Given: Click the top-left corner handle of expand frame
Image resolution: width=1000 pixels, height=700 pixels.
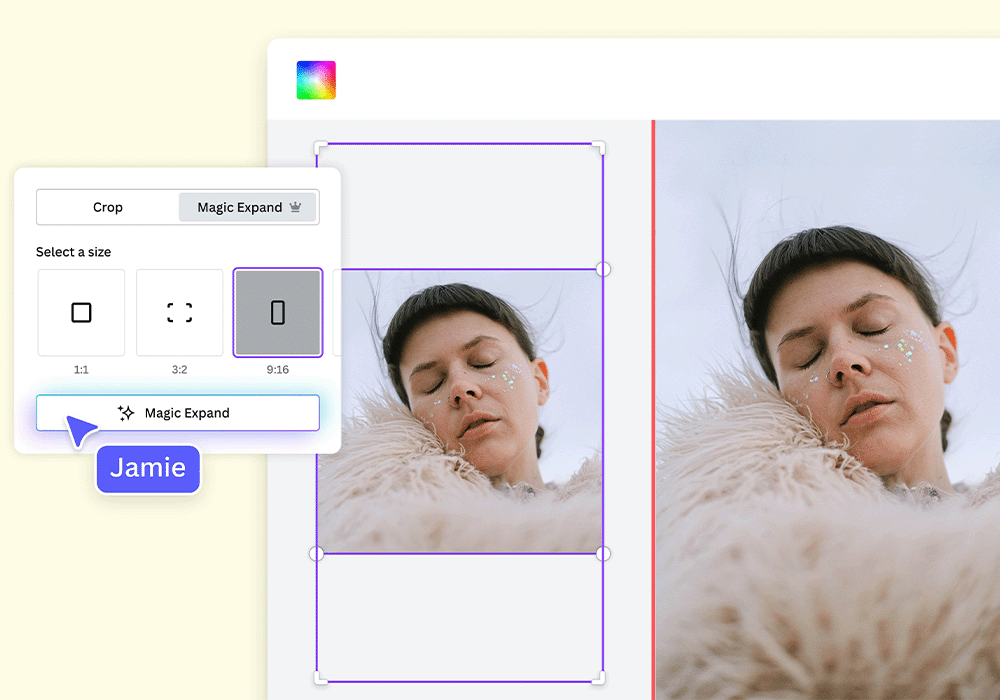Looking at the screenshot, I should click(321, 149).
